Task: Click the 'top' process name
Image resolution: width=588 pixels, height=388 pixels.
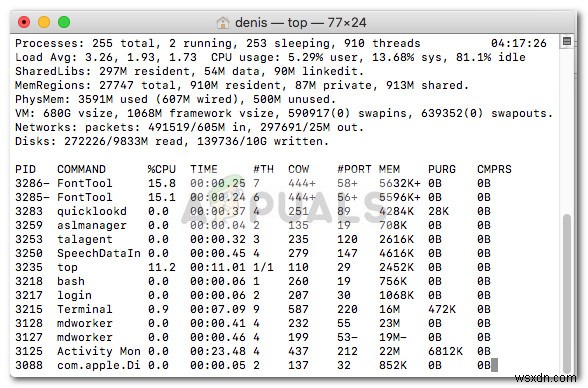Action: [x=68, y=267]
